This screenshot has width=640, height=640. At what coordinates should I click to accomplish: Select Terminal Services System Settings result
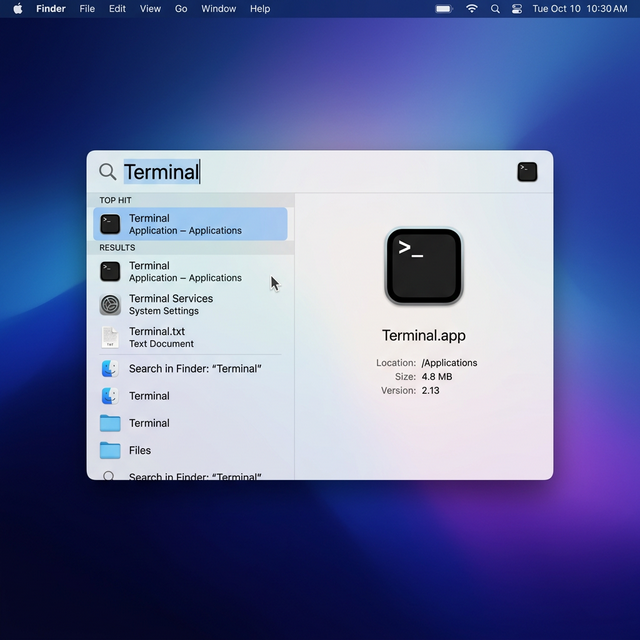coord(190,304)
